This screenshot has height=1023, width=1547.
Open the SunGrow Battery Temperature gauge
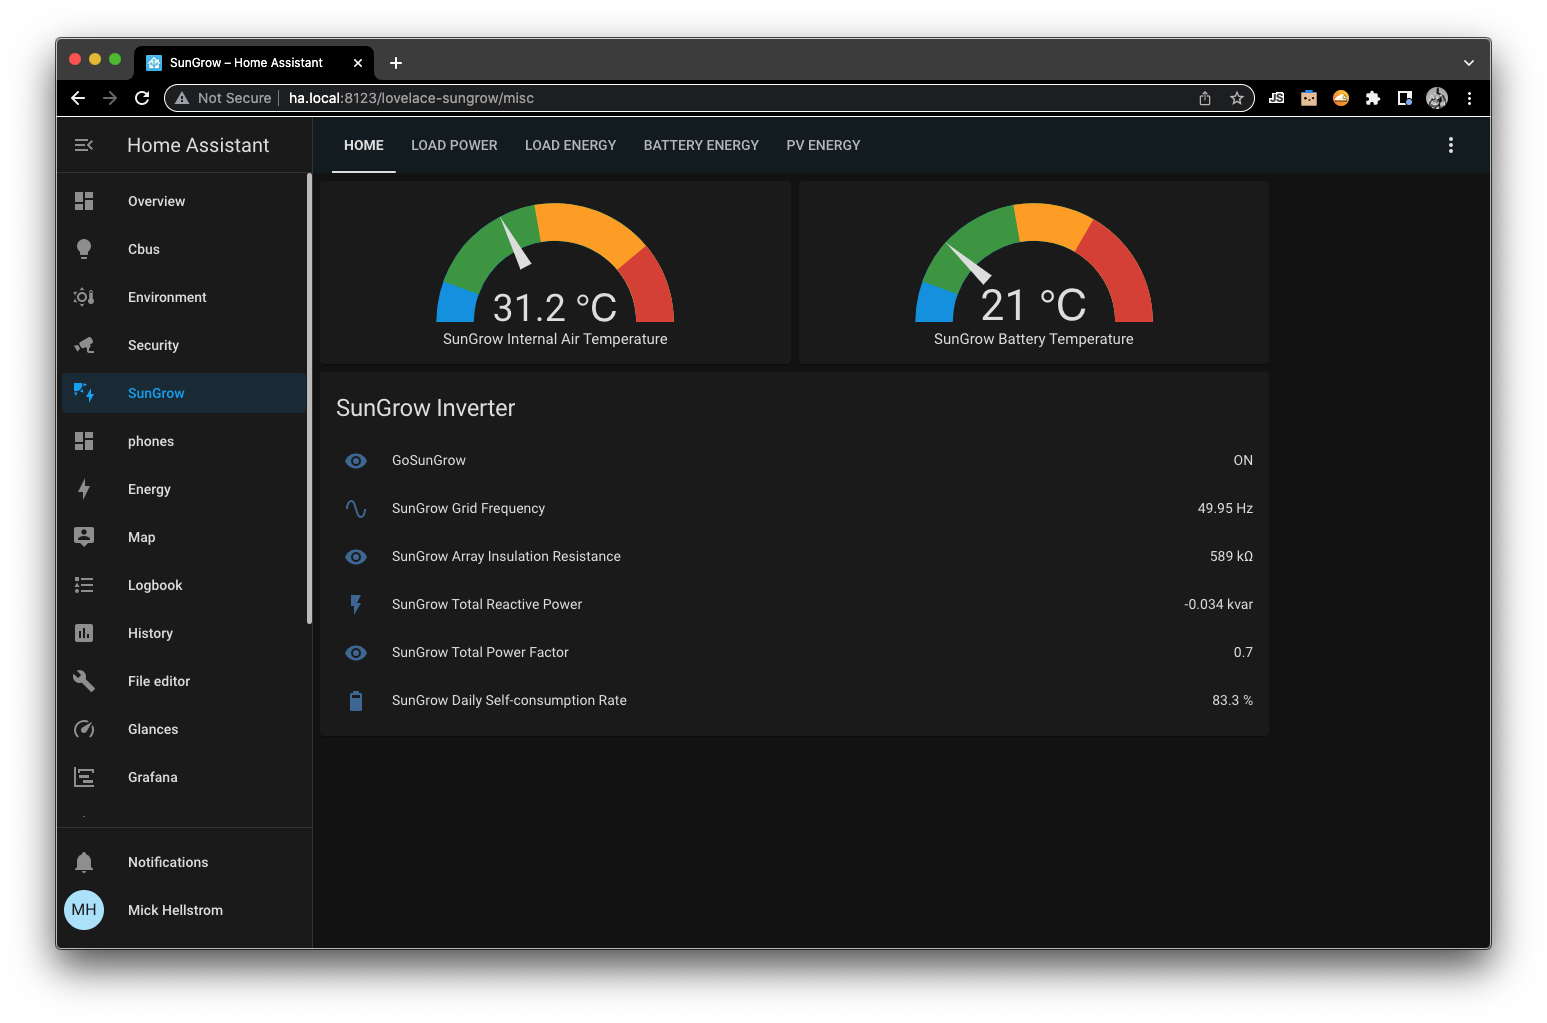tap(1034, 272)
